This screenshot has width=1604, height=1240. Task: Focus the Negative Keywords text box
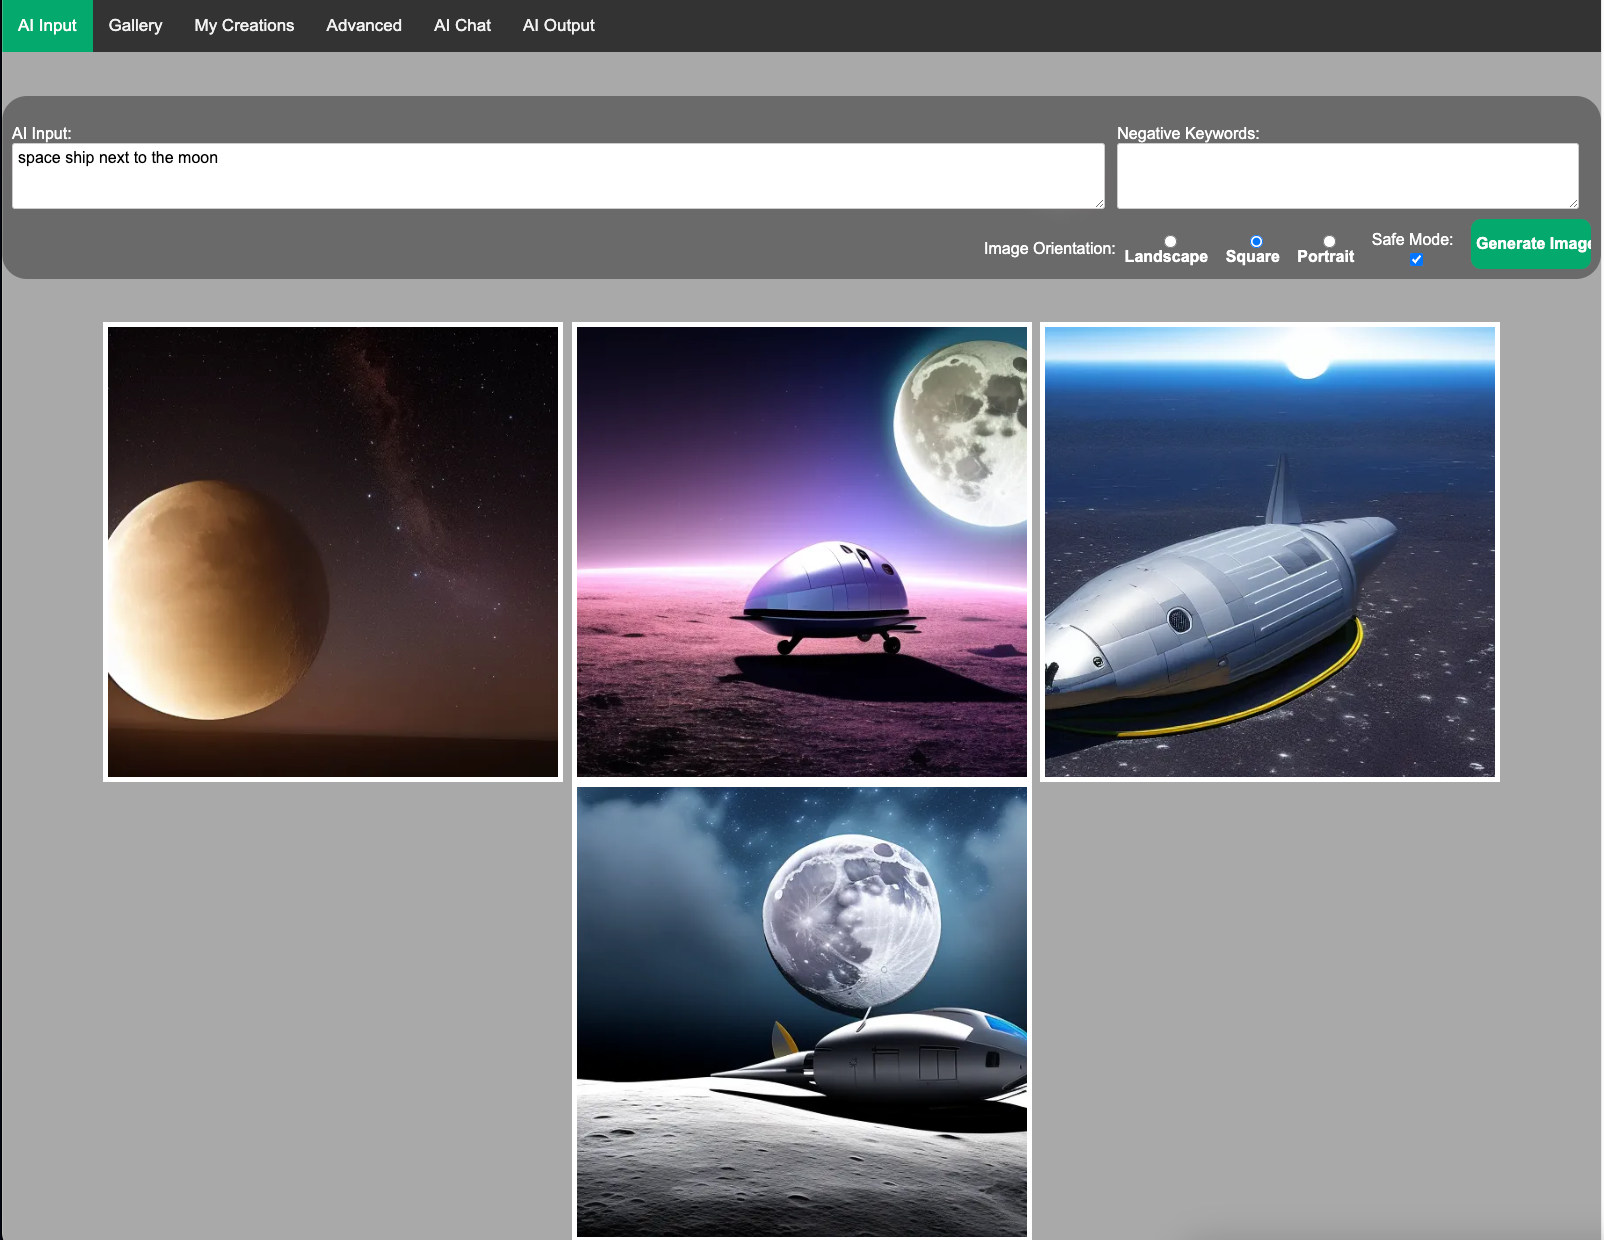tap(1347, 176)
